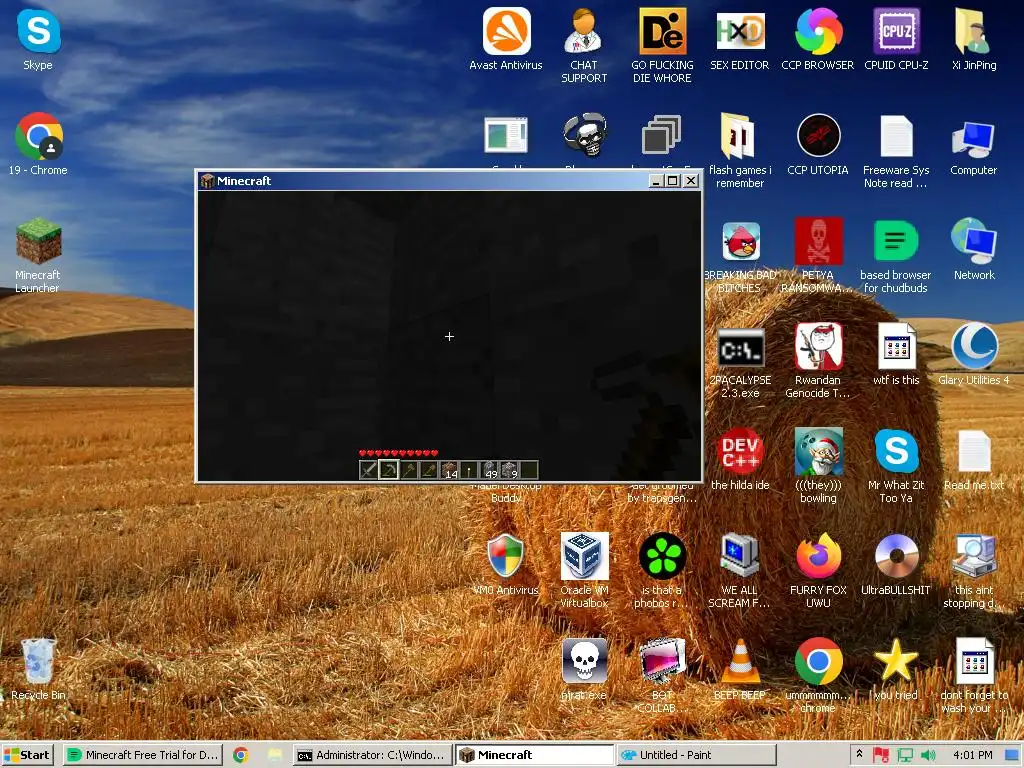Select the CCP UTOPIA icon
Viewport: 1024px width, 768px height.
point(818,144)
